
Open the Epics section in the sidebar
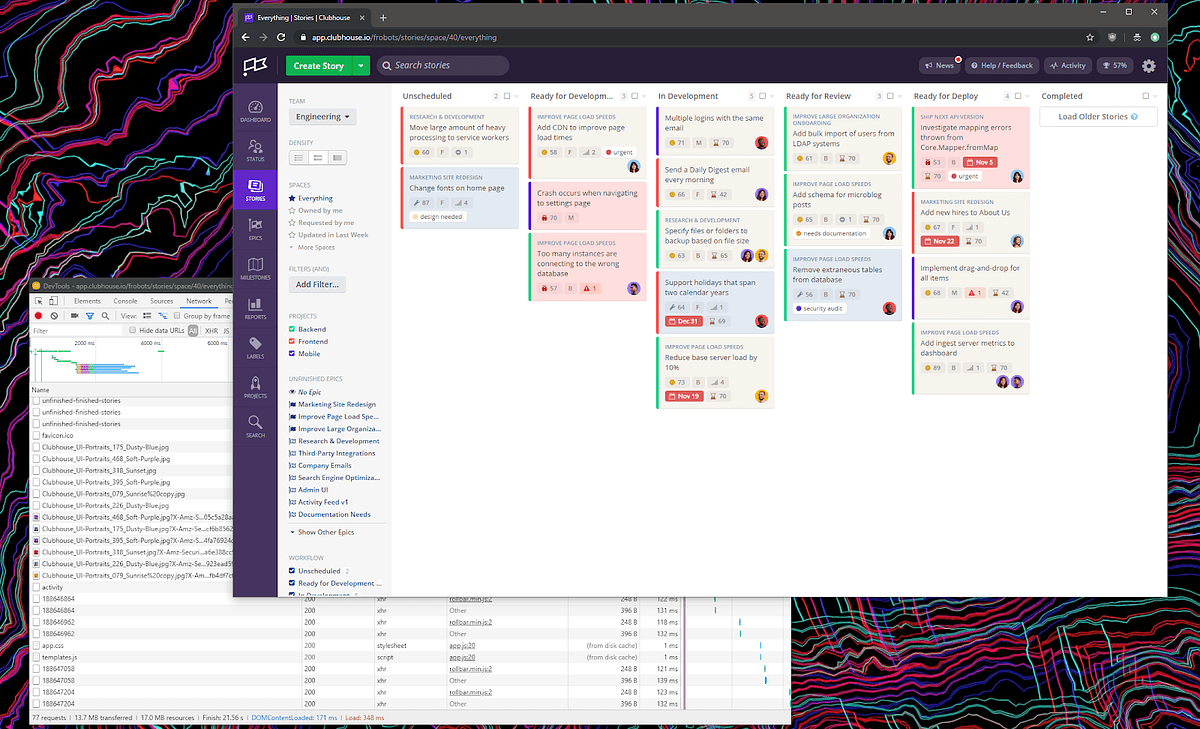[255, 226]
